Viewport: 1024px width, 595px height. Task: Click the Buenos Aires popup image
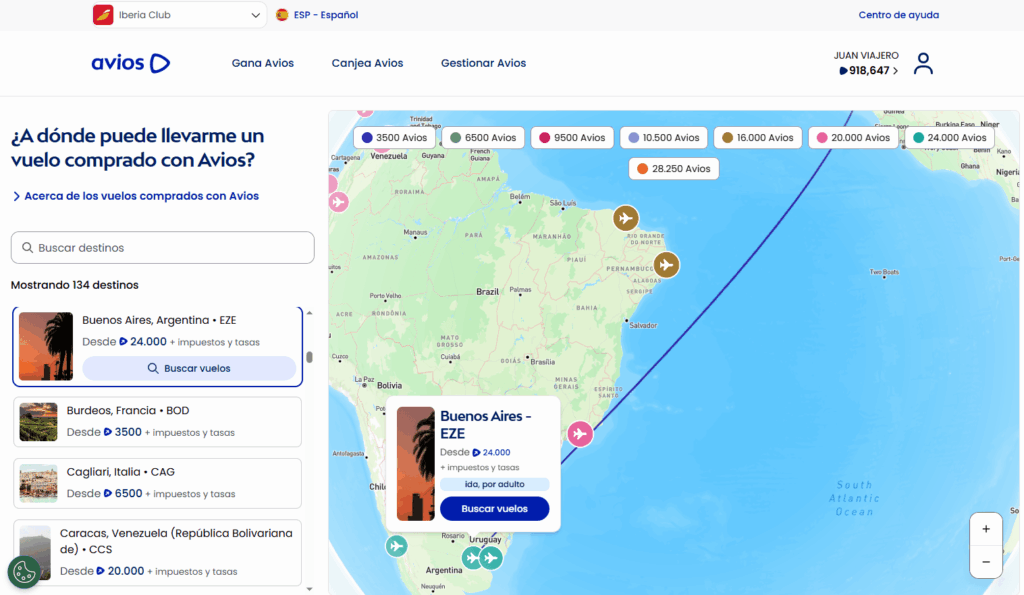coord(415,464)
